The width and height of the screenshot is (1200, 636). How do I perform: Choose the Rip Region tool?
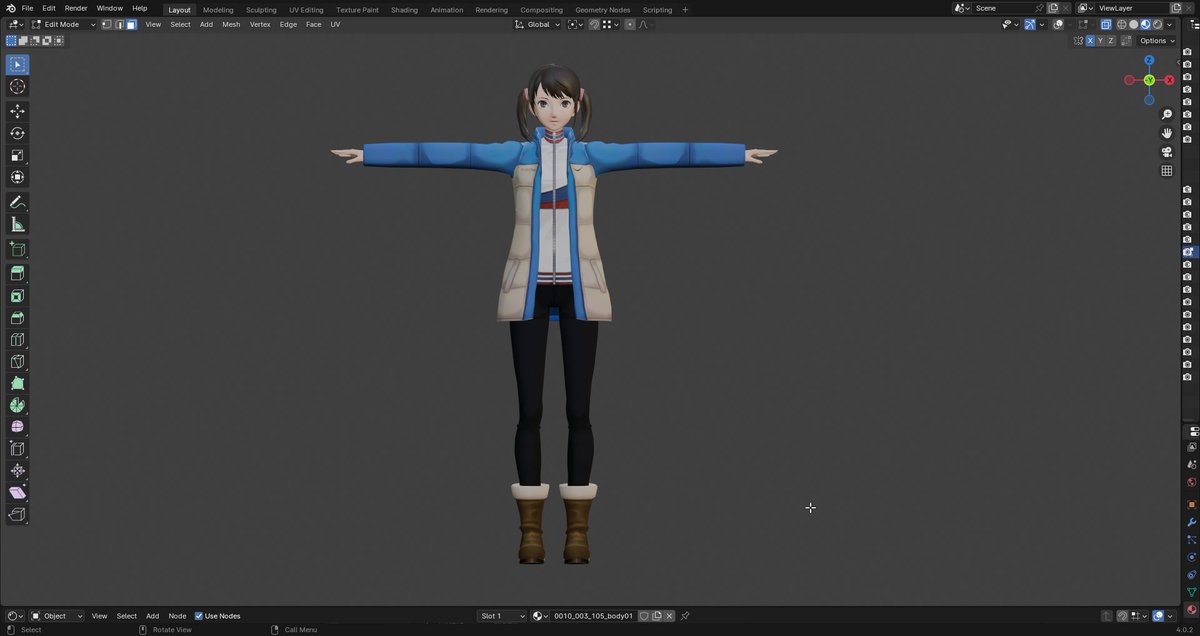click(x=17, y=515)
